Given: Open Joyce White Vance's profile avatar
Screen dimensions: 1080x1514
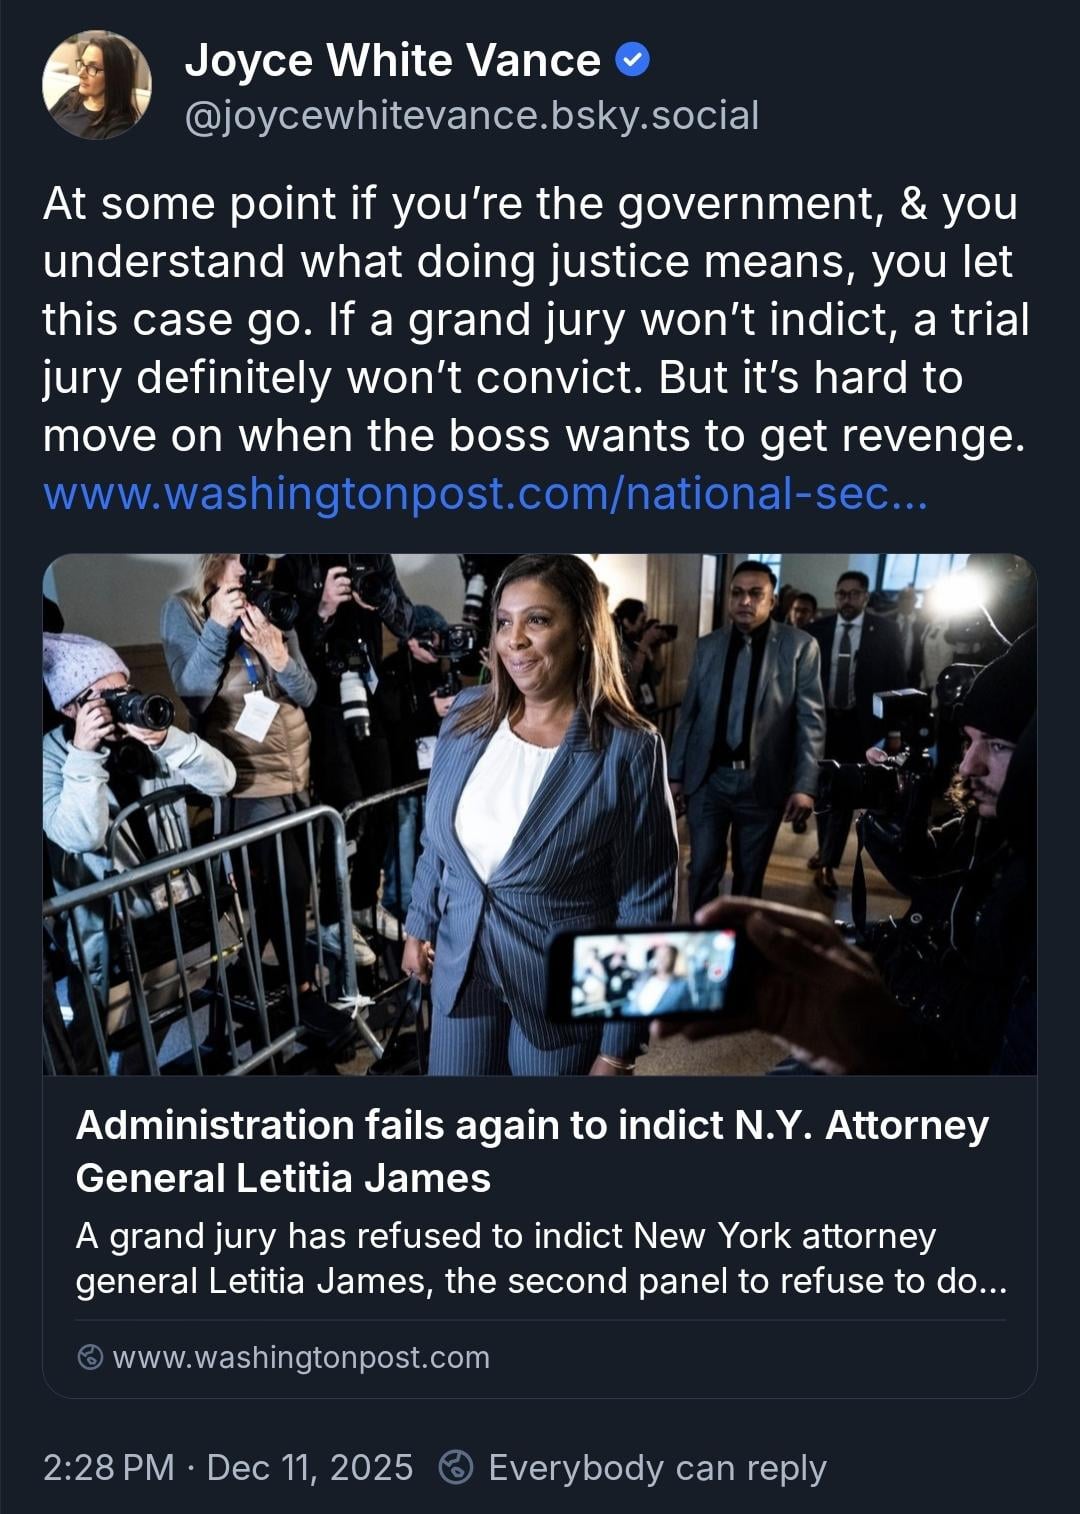Looking at the screenshot, I should [97, 85].
